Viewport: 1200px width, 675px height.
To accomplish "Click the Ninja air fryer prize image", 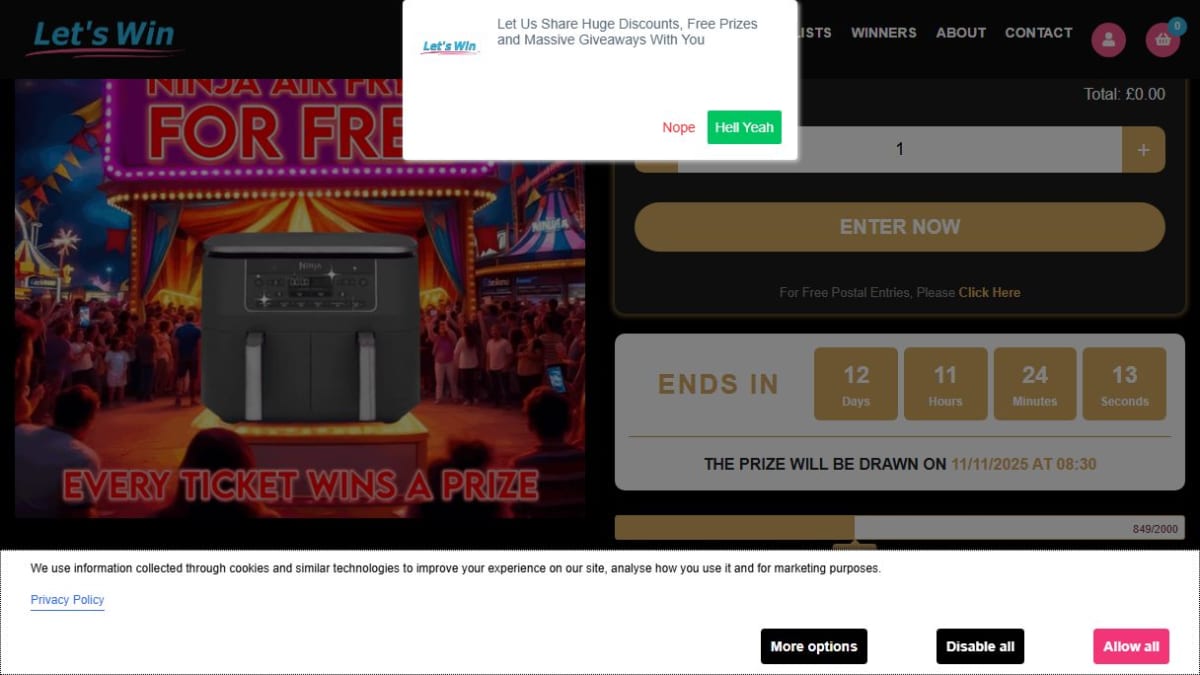I will pos(300,298).
